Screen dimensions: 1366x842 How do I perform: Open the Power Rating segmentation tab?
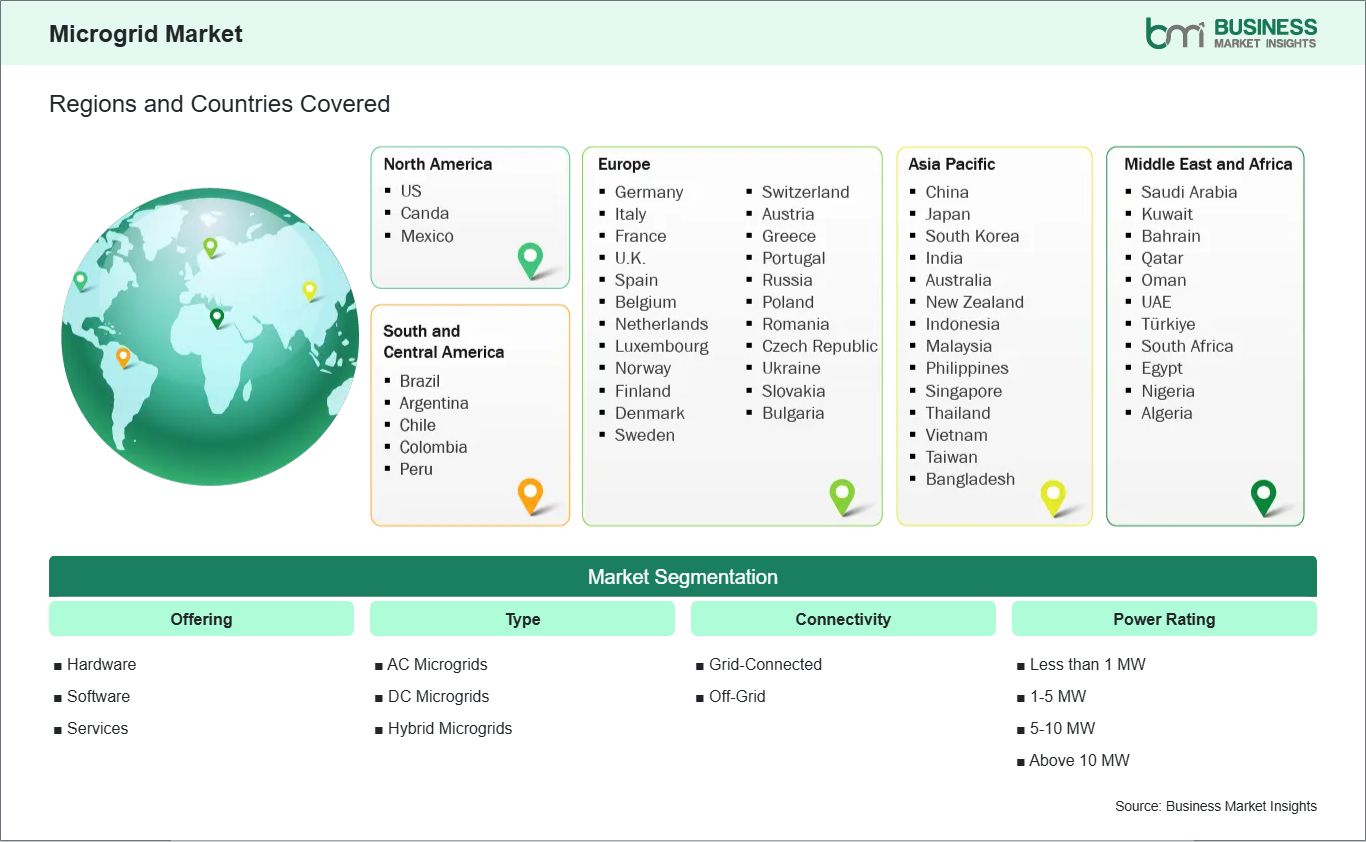(x=1164, y=618)
